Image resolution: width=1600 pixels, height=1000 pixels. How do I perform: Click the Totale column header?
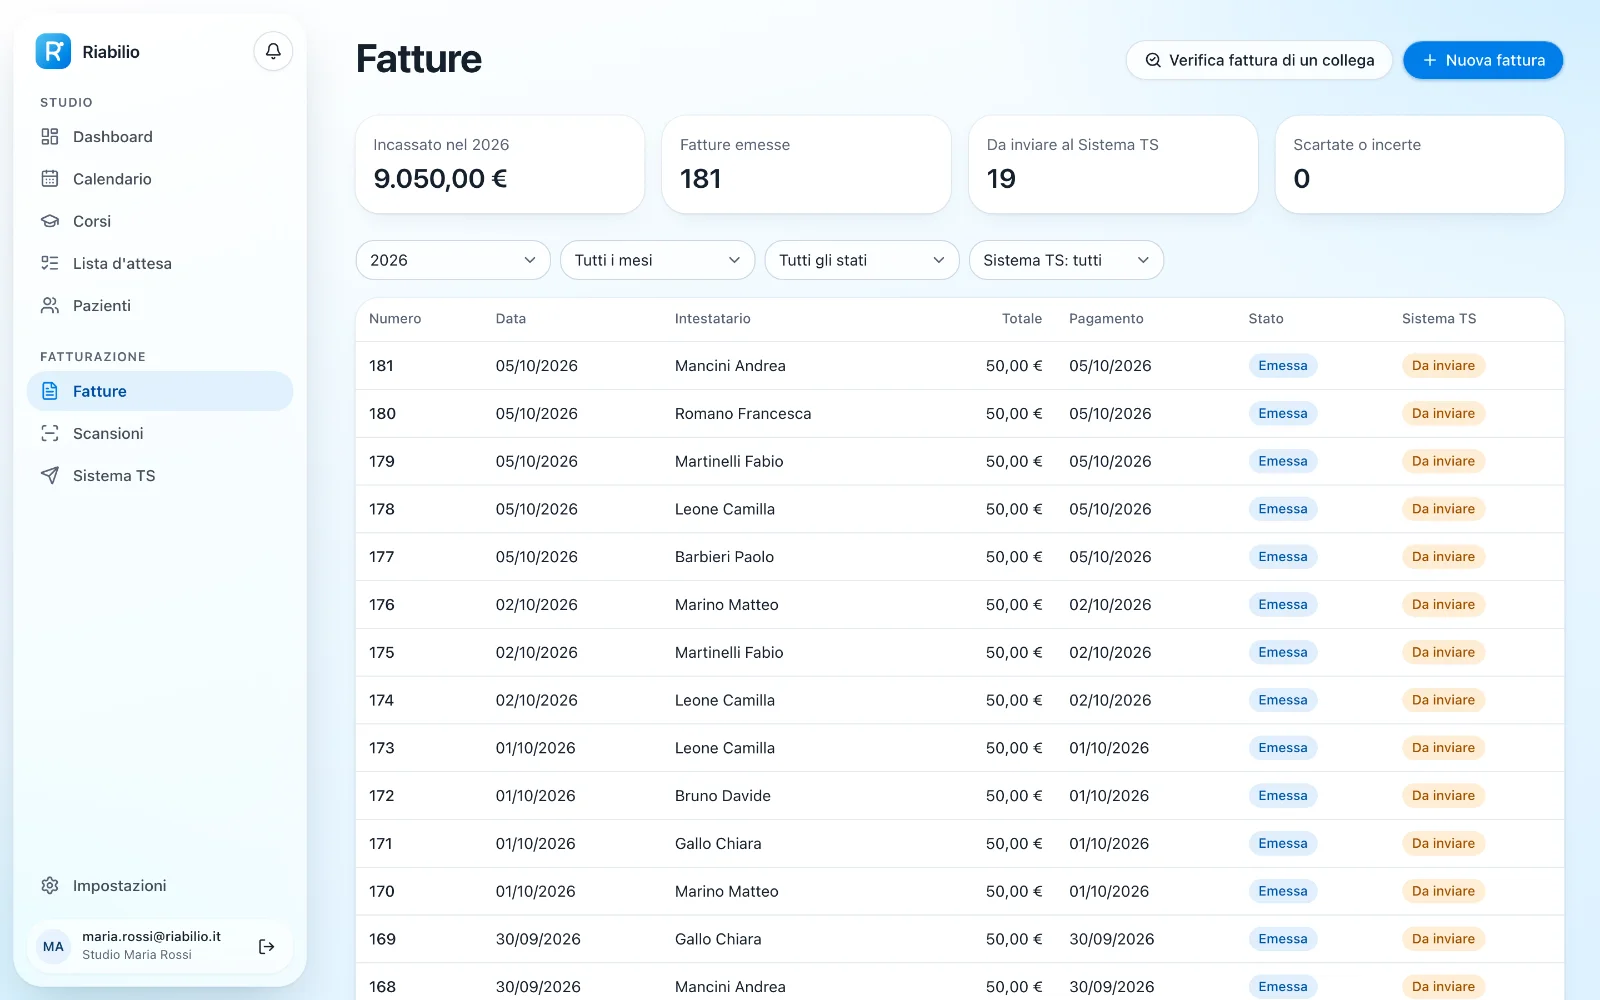click(1022, 319)
